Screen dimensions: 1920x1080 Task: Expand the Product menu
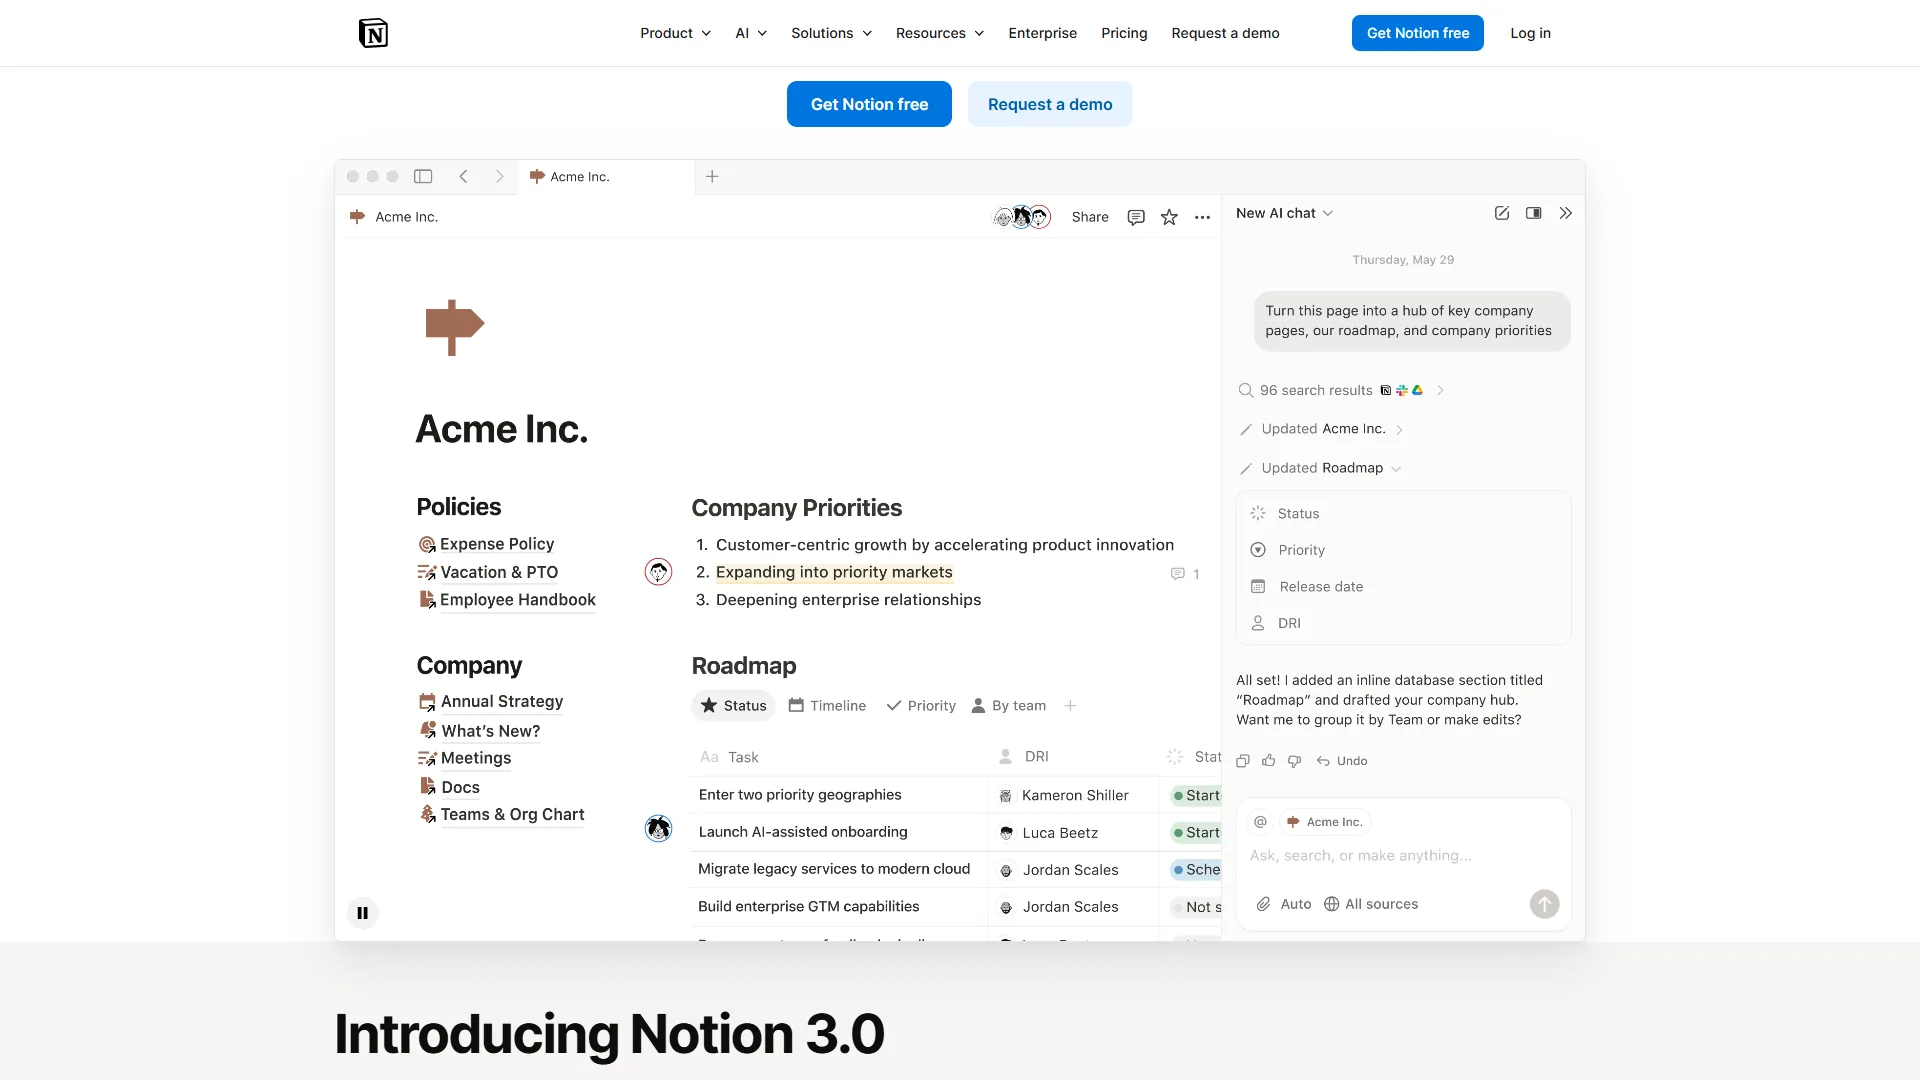point(676,33)
